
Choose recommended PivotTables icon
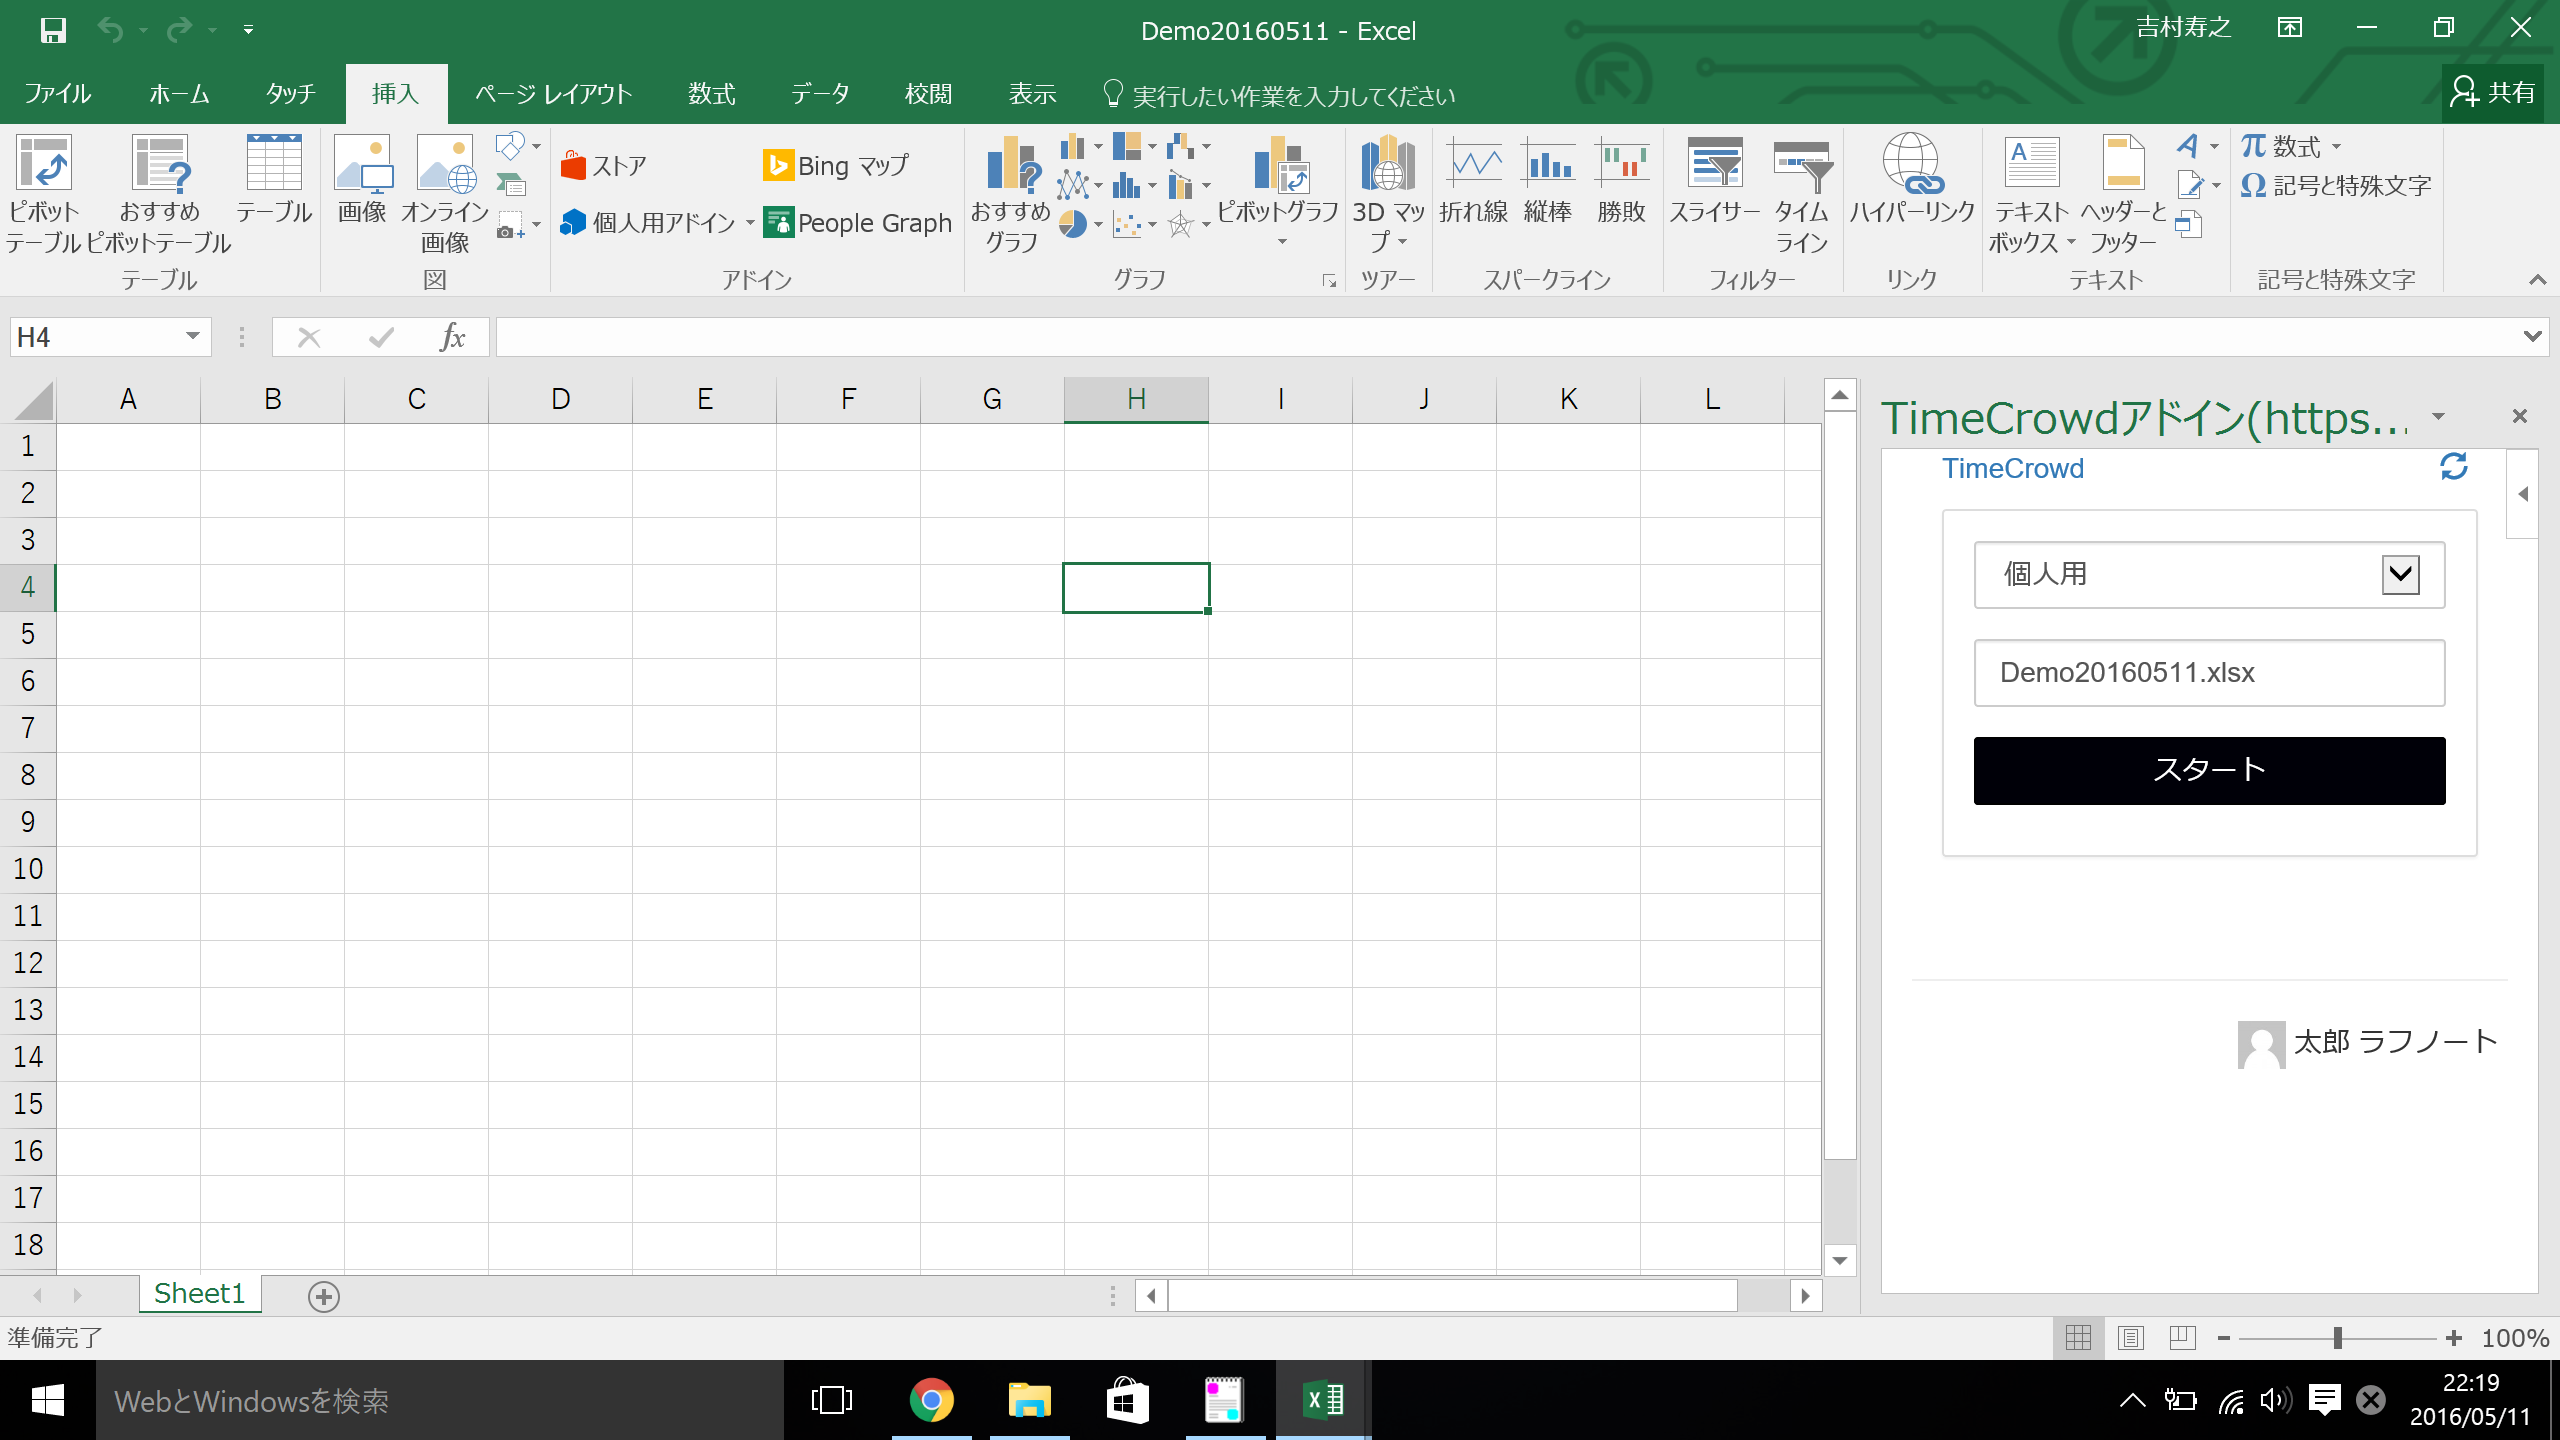pos(159,195)
